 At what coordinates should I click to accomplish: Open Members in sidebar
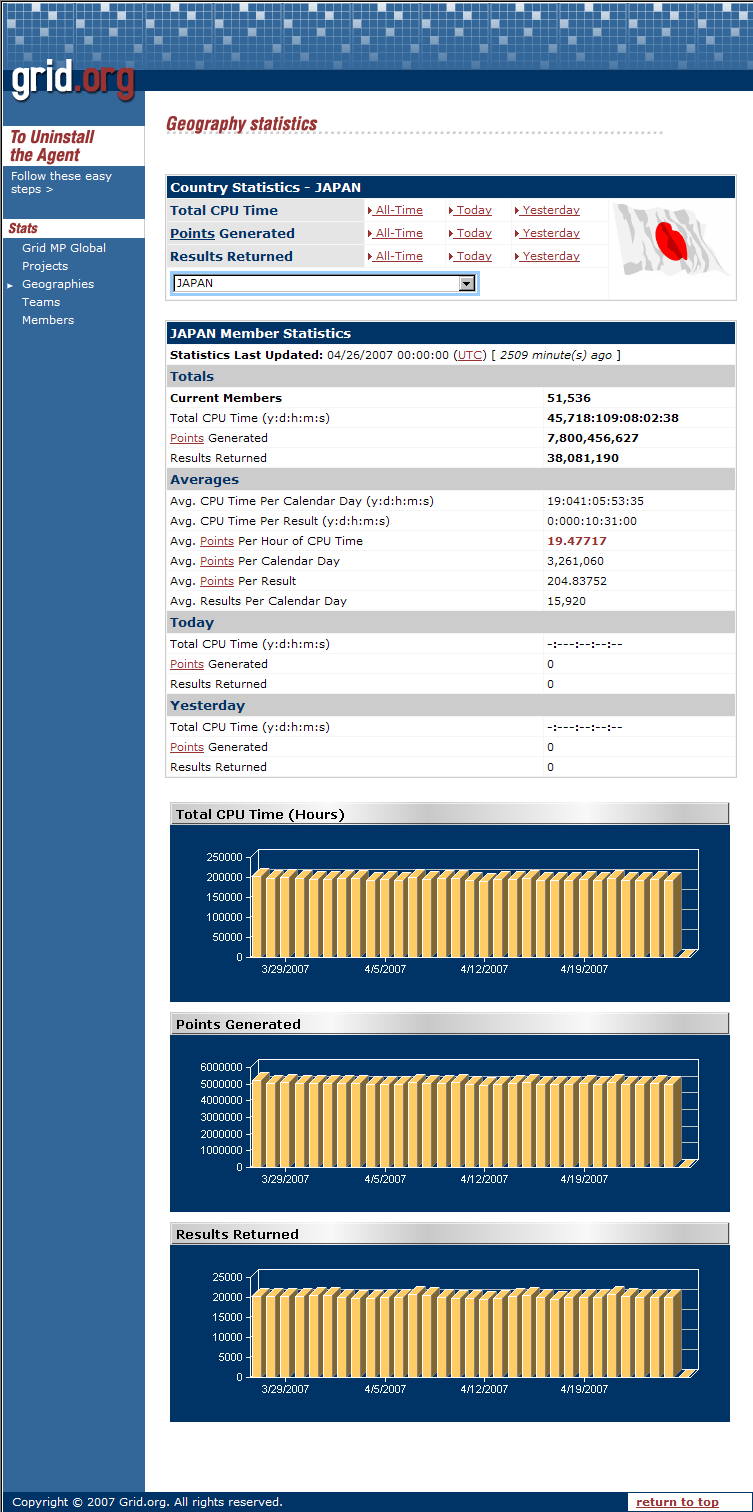tap(48, 320)
